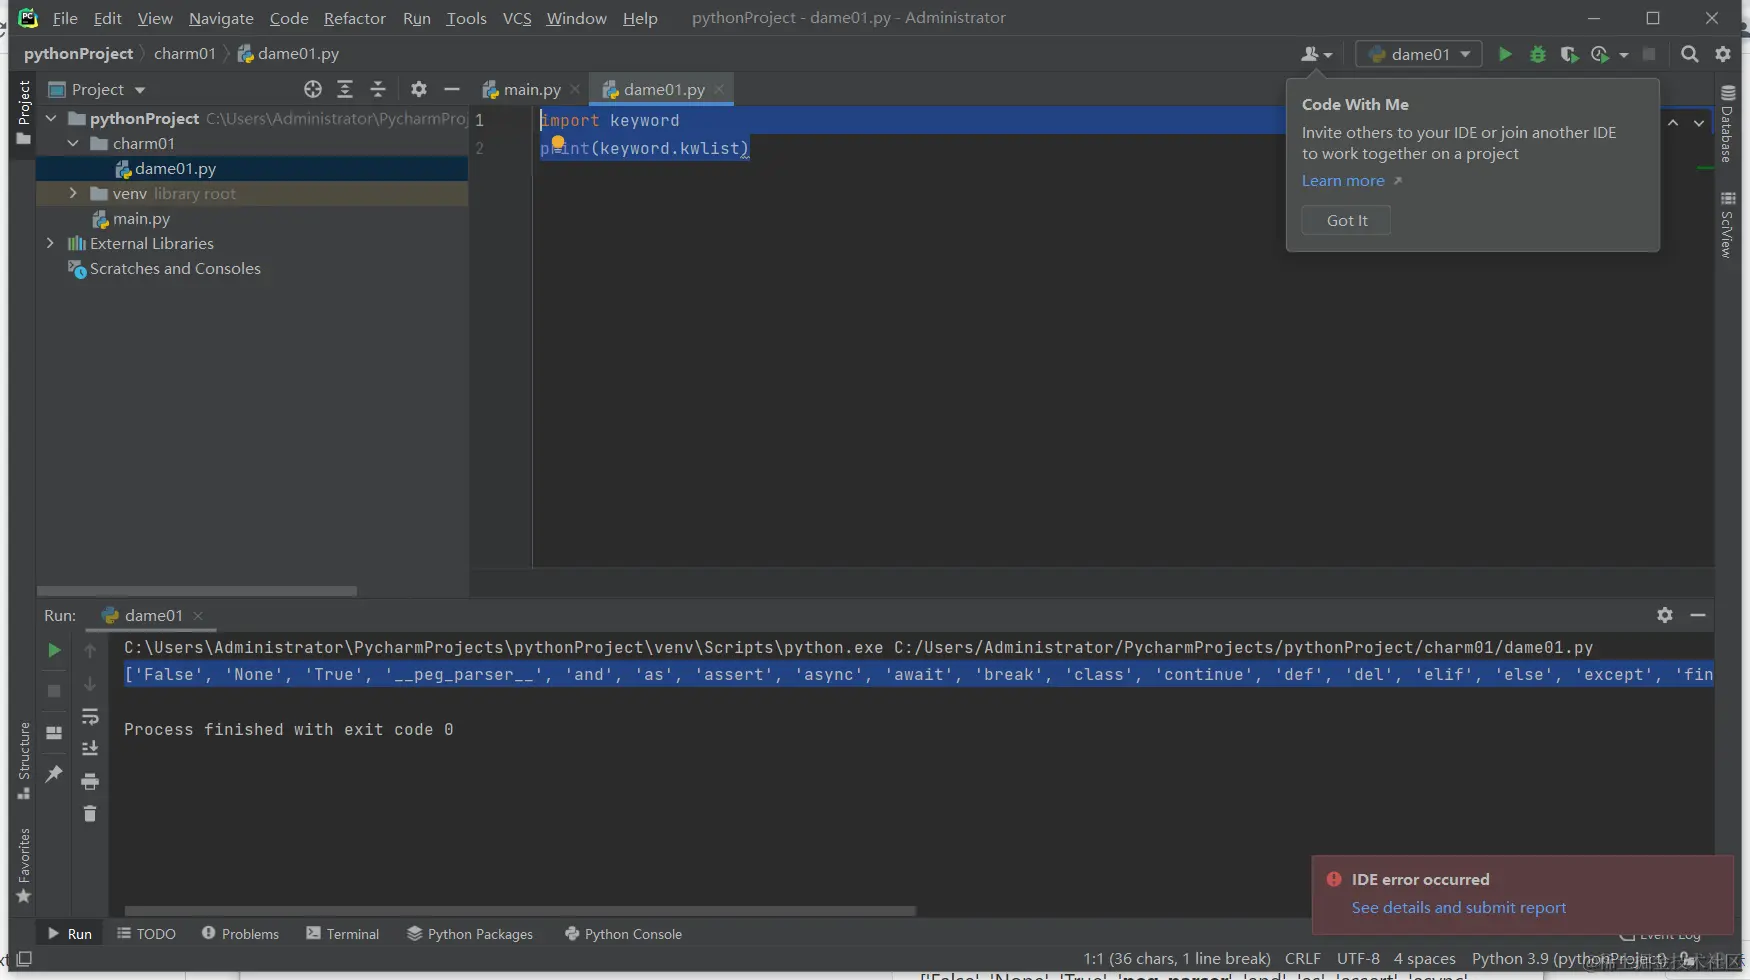Collapse the pythonProject root node
The height and width of the screenshot is (980, 1750).
click(51, 118)
